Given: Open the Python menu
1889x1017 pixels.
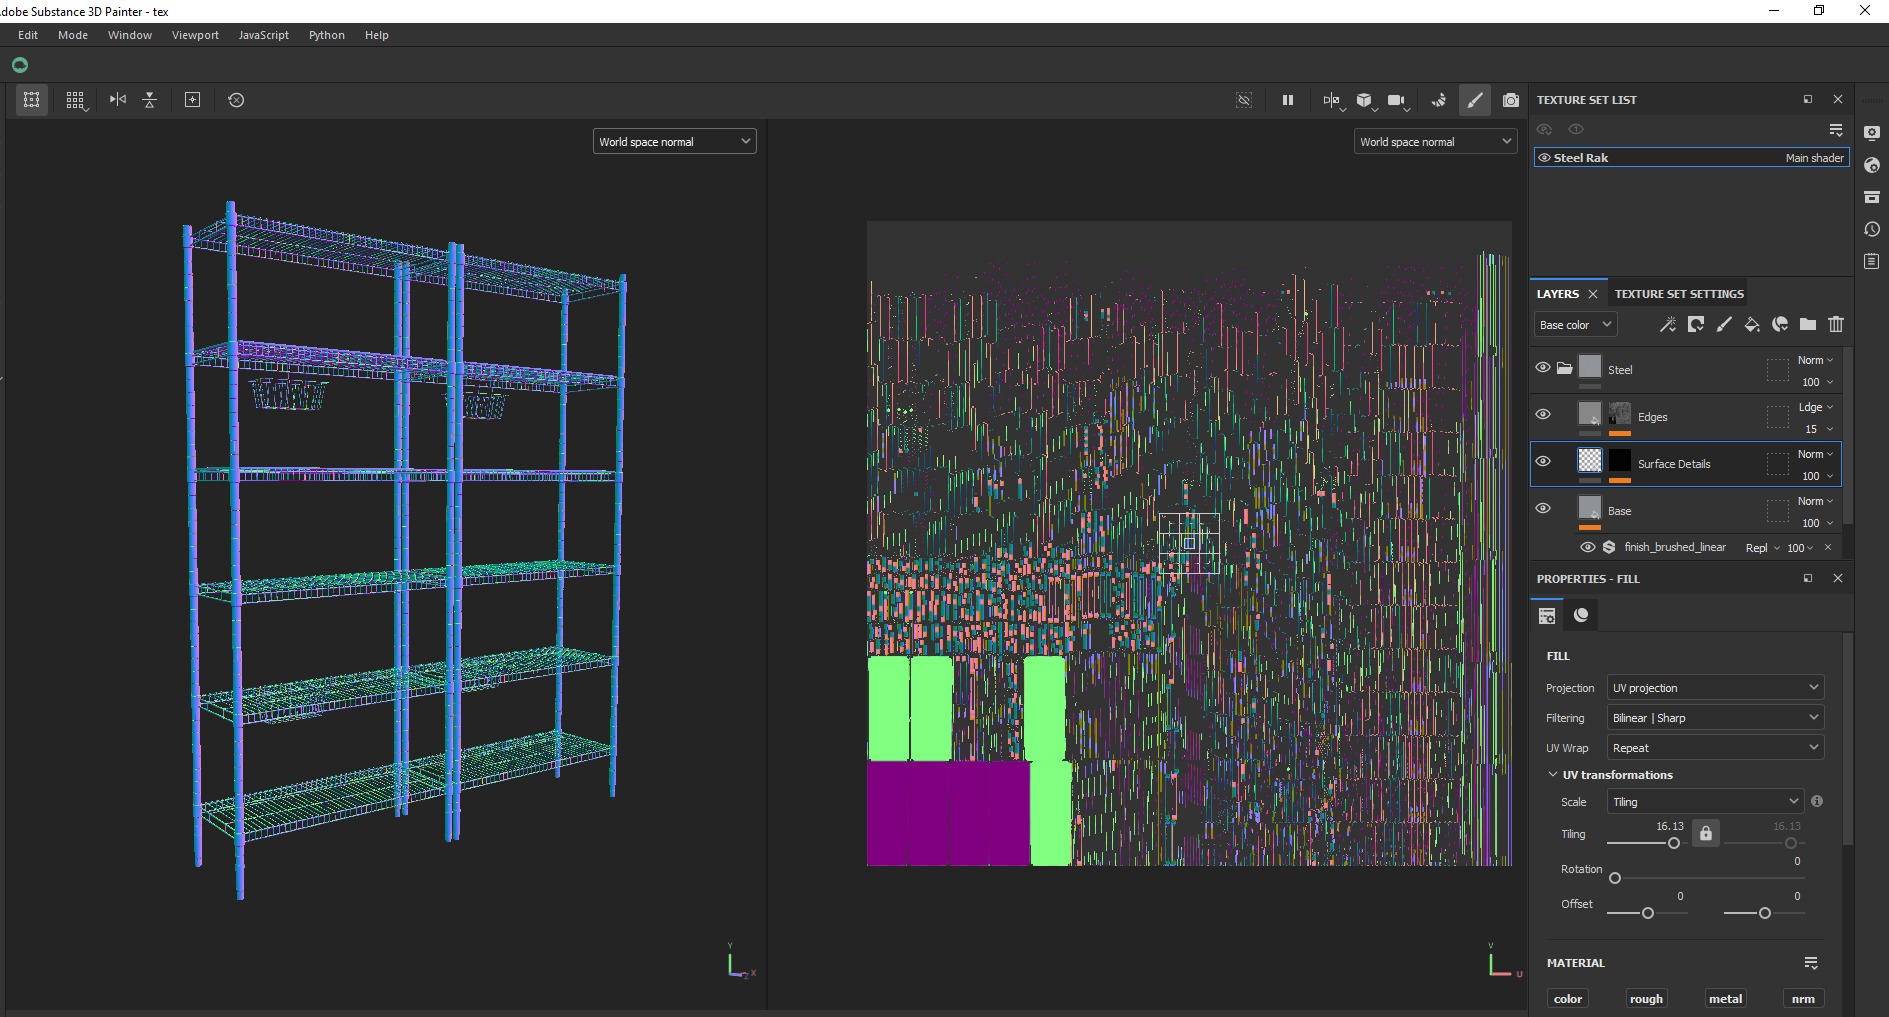Looking at the screenshot, I should [x=327, y=35].
